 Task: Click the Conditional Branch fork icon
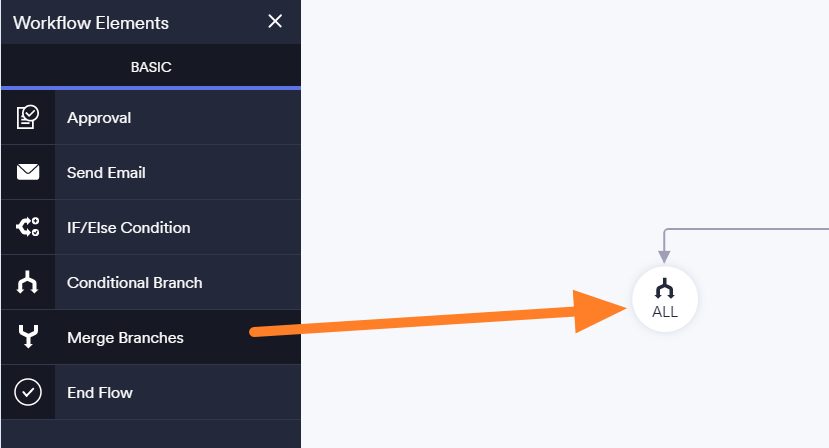tap(27, 283)
